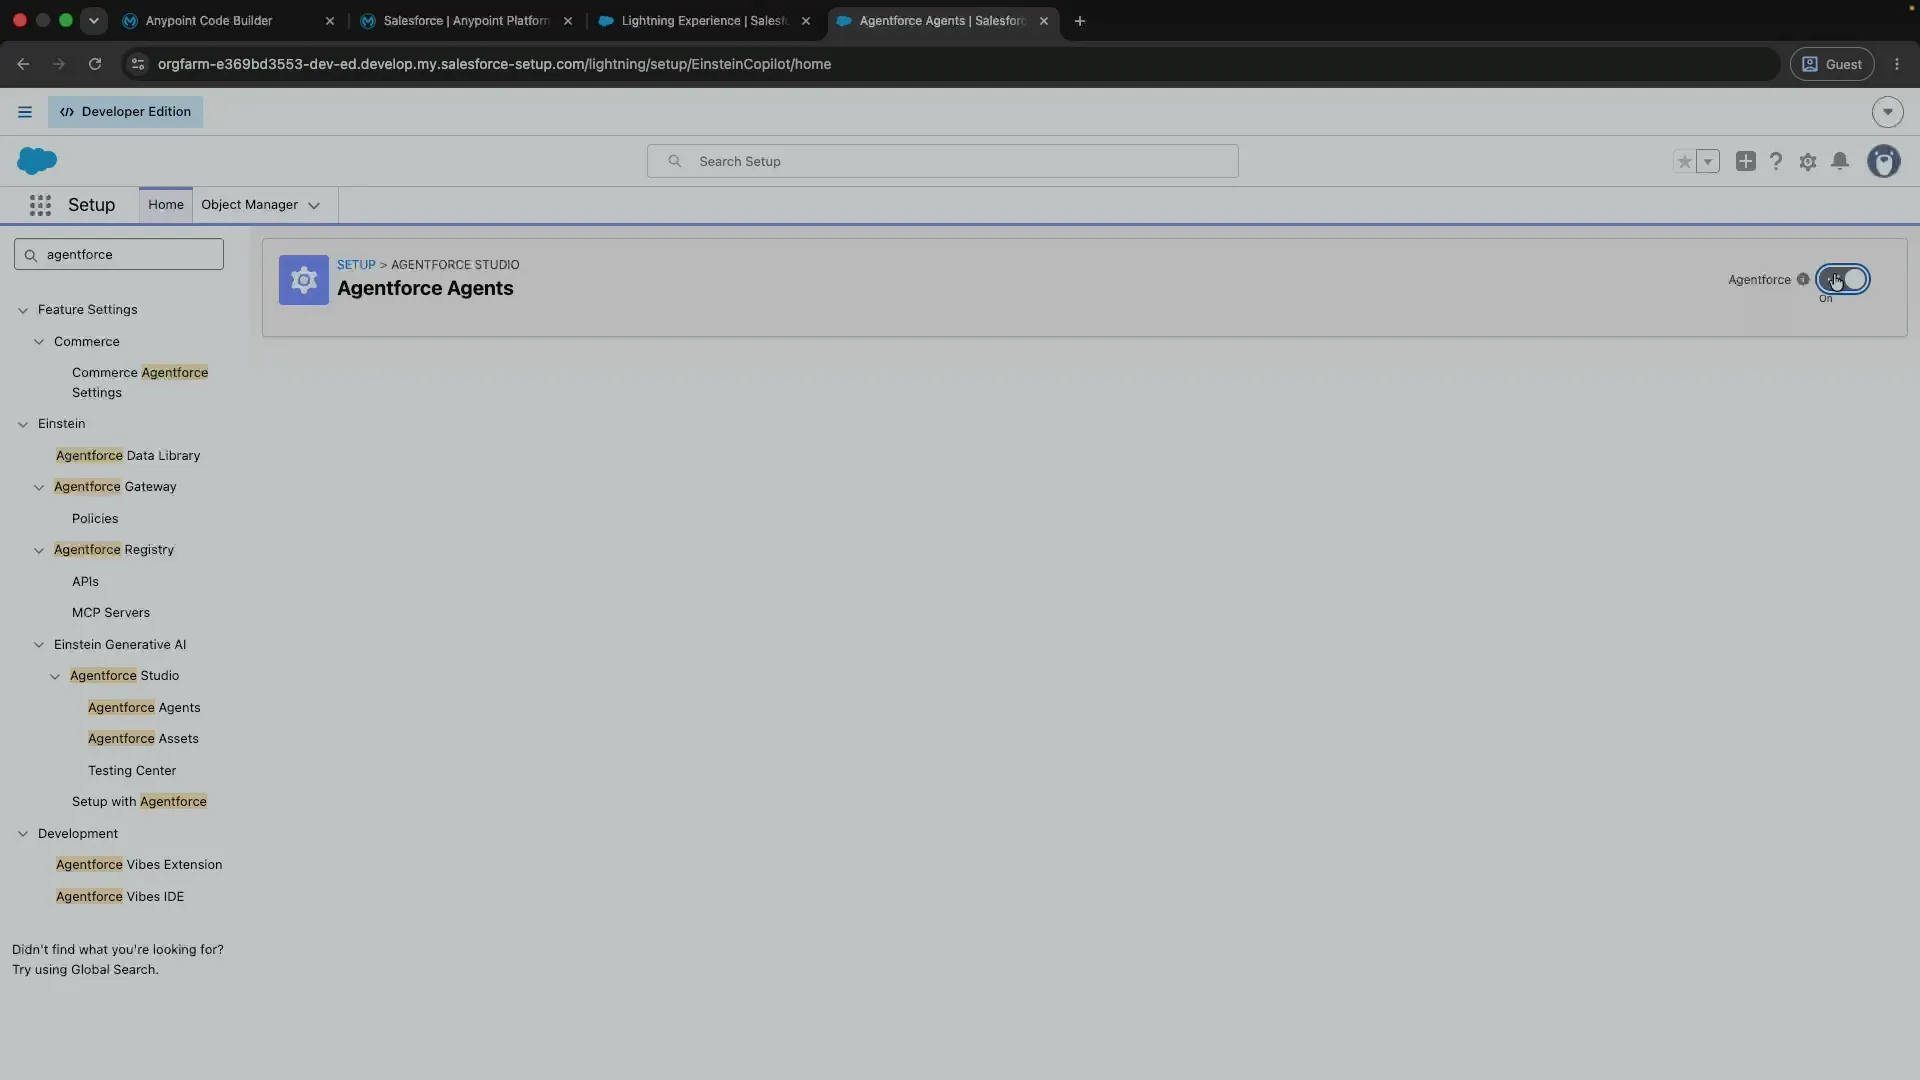Click the Quick Find box containing agentforce
1920x1080 pixels.
coord(119,254)
